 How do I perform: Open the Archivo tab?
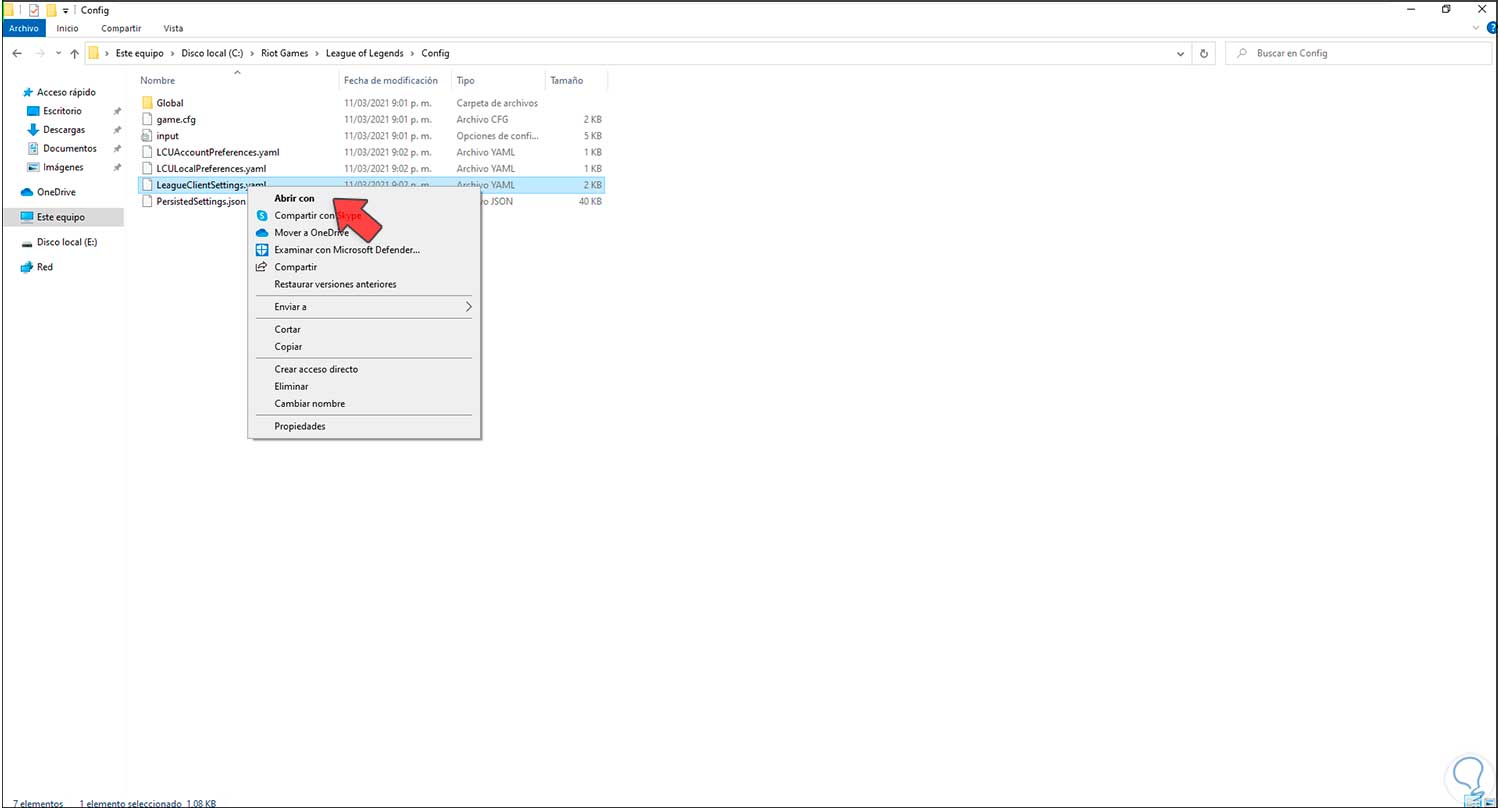tap(23, 29)
